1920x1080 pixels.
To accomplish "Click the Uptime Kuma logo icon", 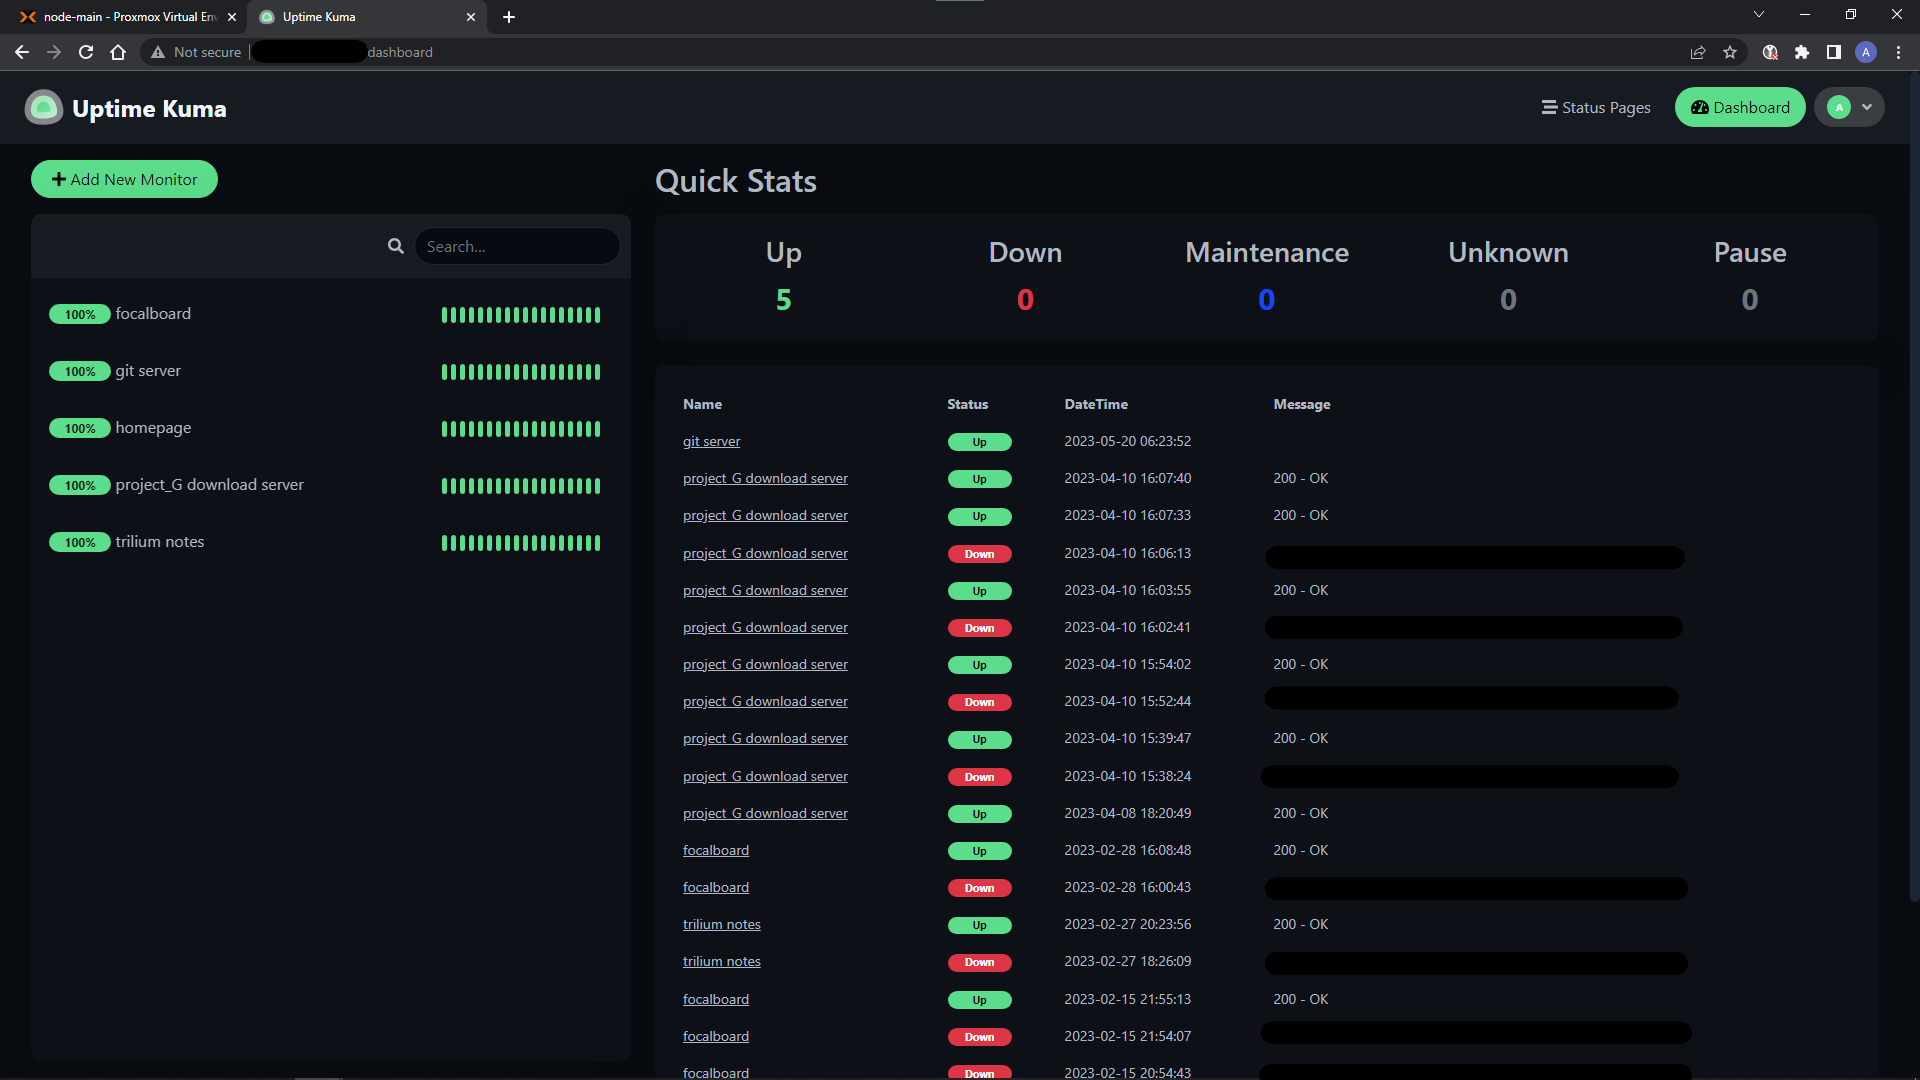I will pos(44,107).
